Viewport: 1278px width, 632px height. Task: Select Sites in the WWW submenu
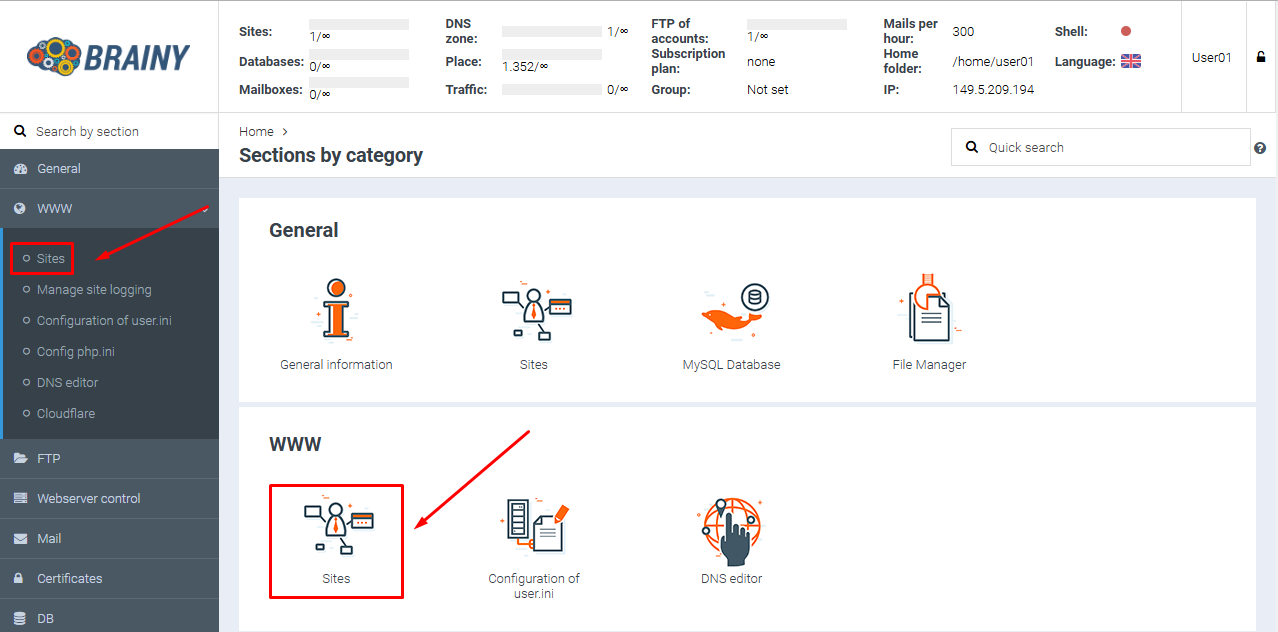point(51,259)
